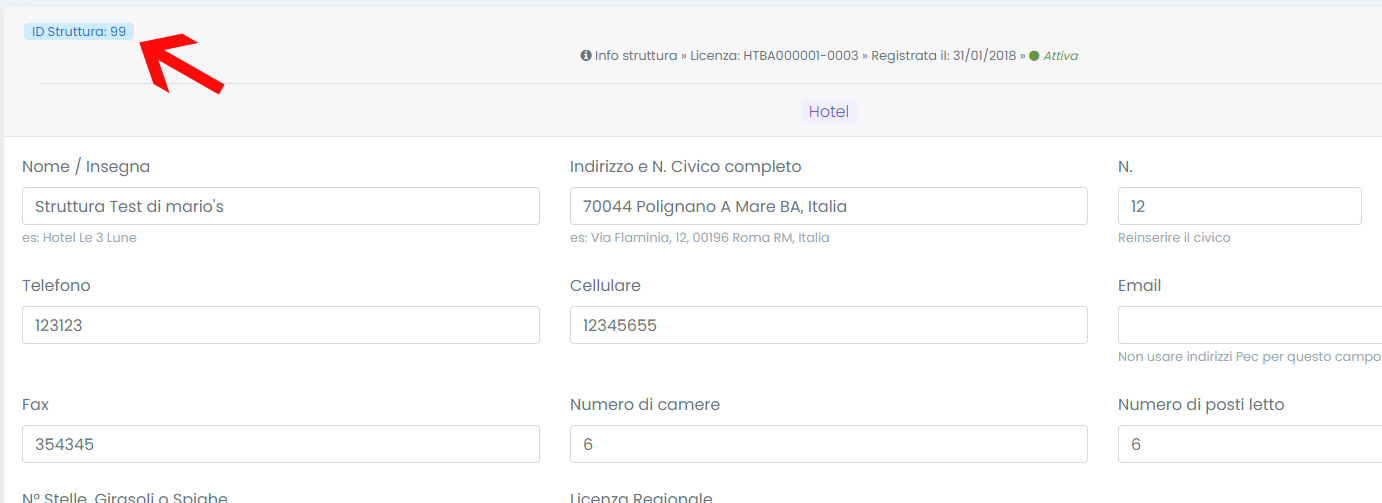
Task: Click the green Attiva status dot
Action: (x=1034, y=56)
